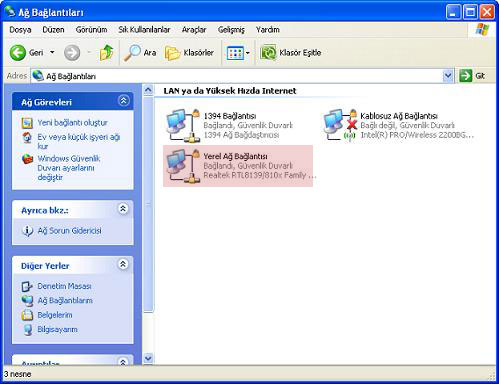Image resolution: width=499 pixels, height=384 pixels.
Task: Click the Bilgisayarım computer icon
Action: pos(28,330)
